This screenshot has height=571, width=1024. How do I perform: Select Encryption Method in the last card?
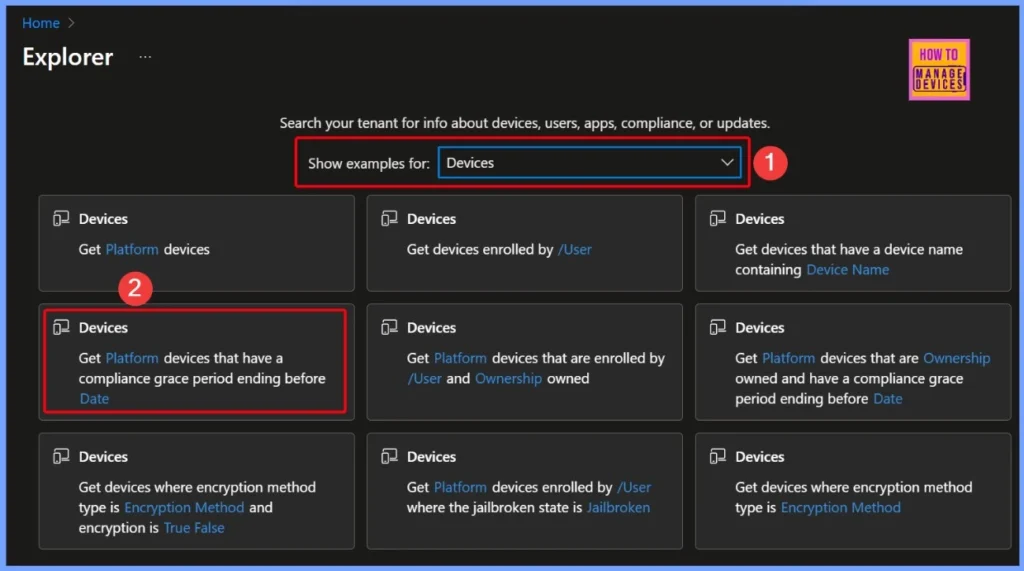(x=840, y=507)
